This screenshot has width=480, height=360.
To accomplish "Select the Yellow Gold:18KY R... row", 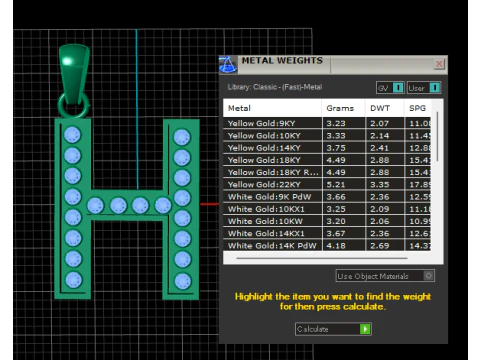I will pos(327,172).
